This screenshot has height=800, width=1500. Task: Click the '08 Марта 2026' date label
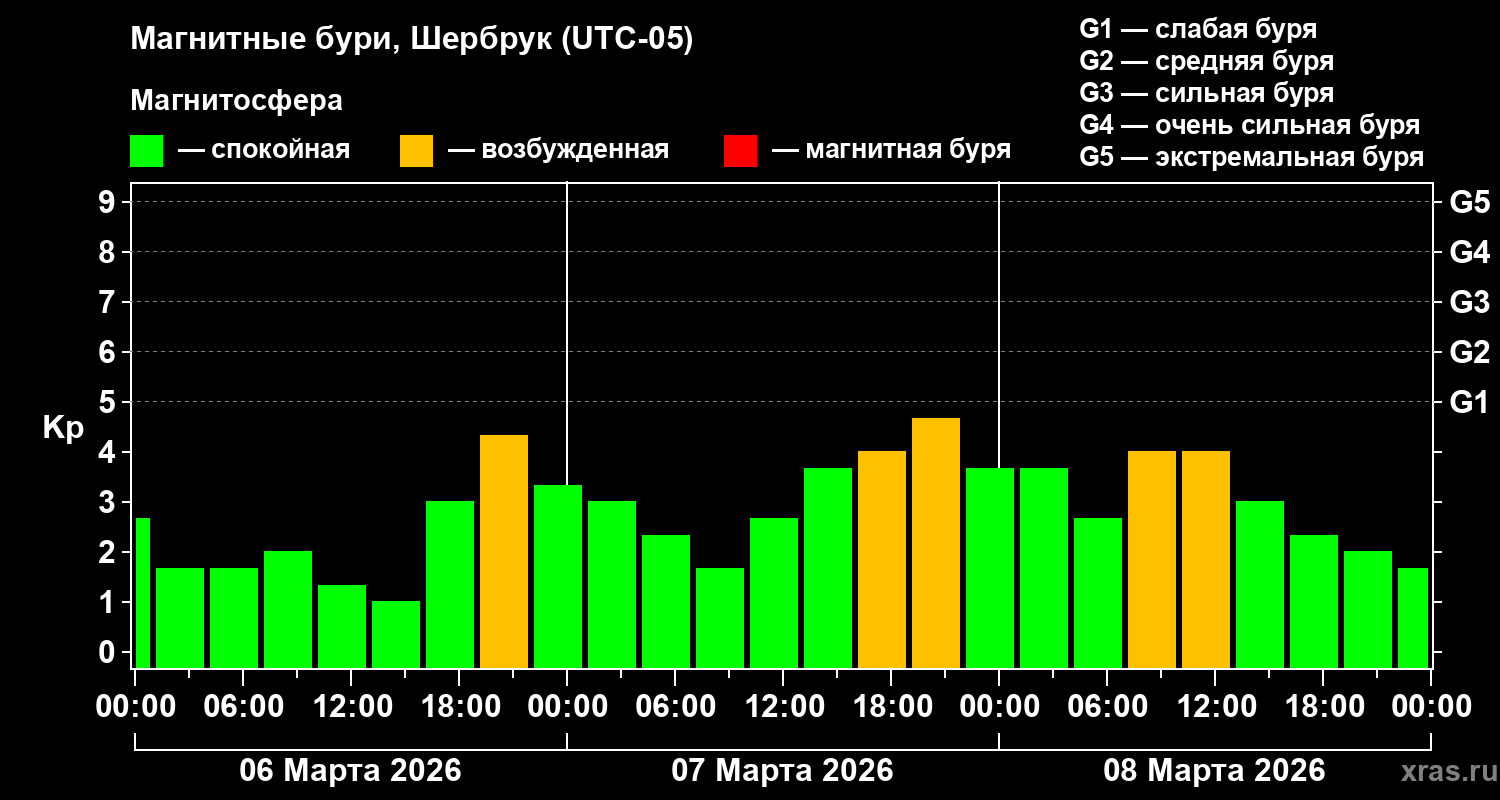coord(1214,771)
